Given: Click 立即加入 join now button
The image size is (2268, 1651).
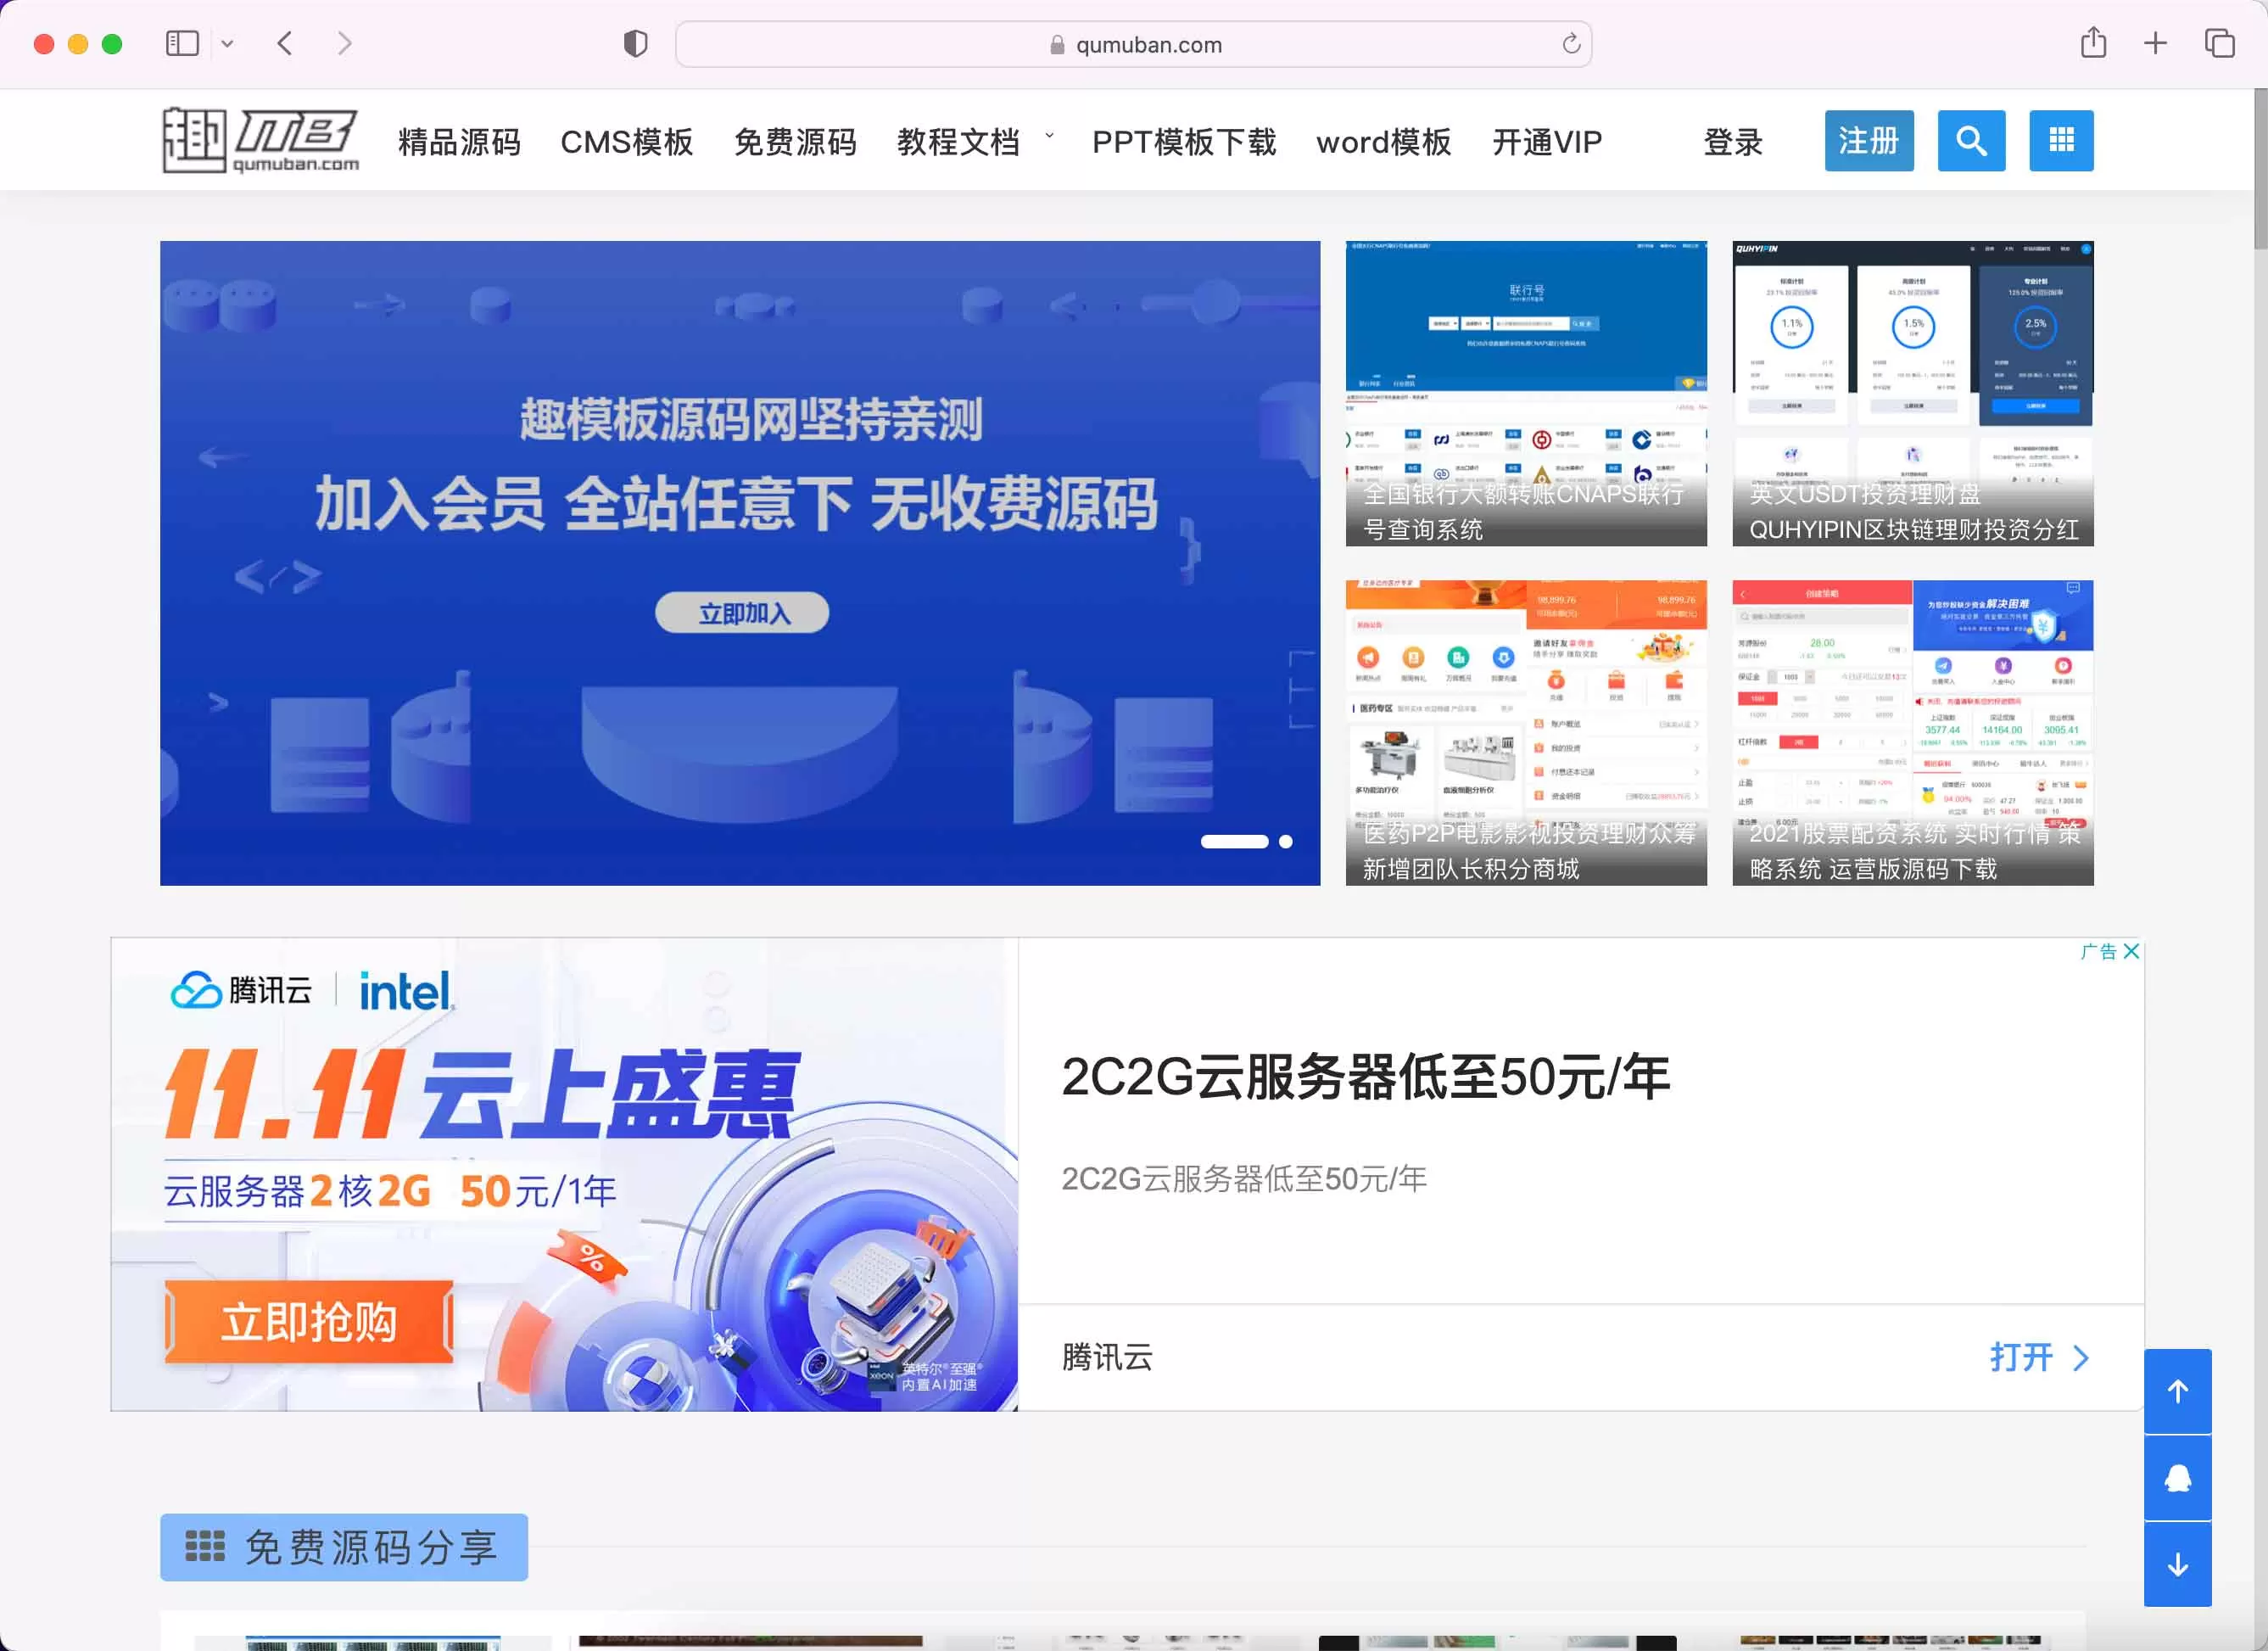Looking at the screenshot, I should (740, 612).
